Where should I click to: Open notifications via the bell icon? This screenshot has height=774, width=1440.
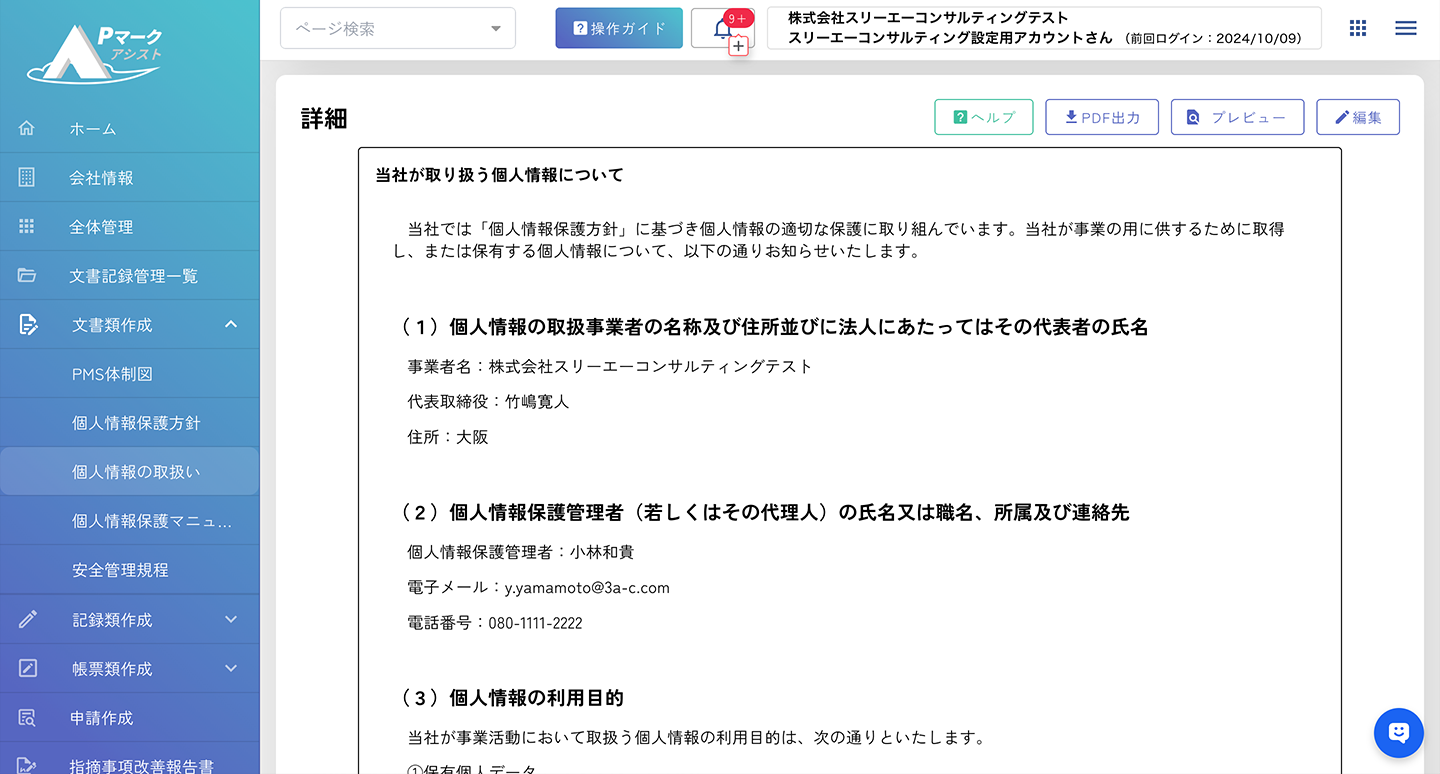coord(722,29)
